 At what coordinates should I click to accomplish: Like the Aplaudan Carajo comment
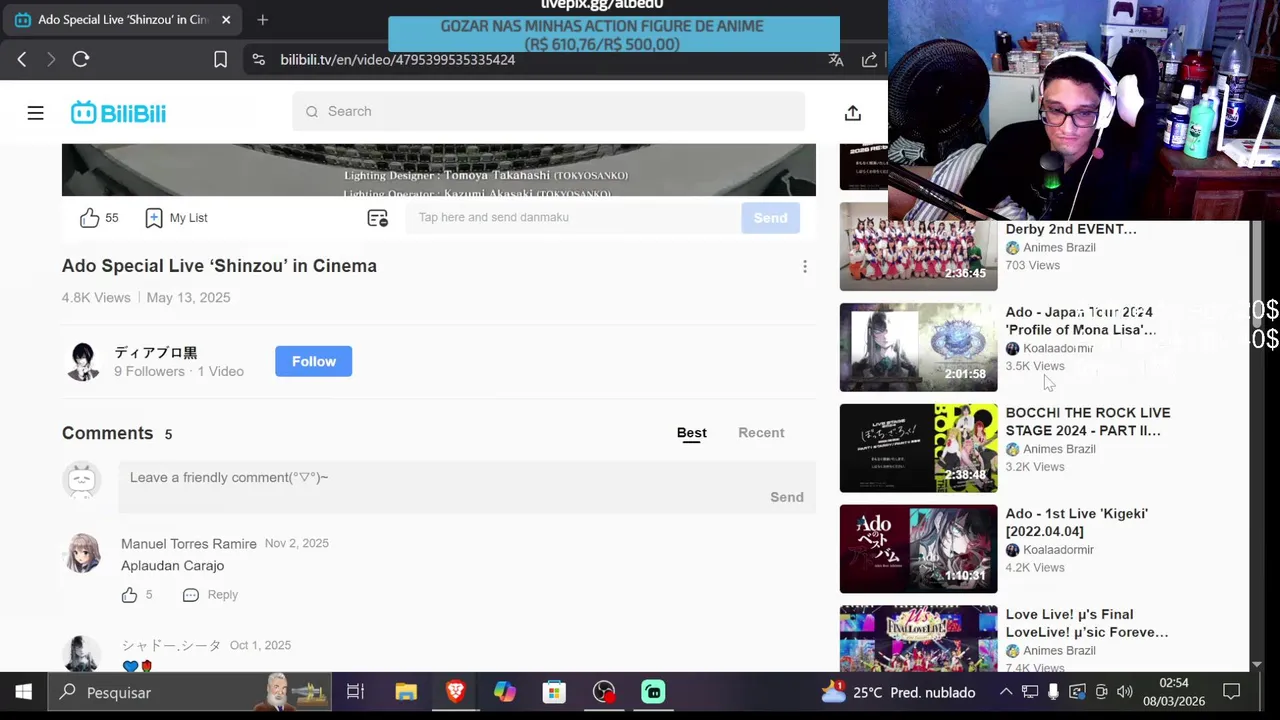[x=130, y=595]
